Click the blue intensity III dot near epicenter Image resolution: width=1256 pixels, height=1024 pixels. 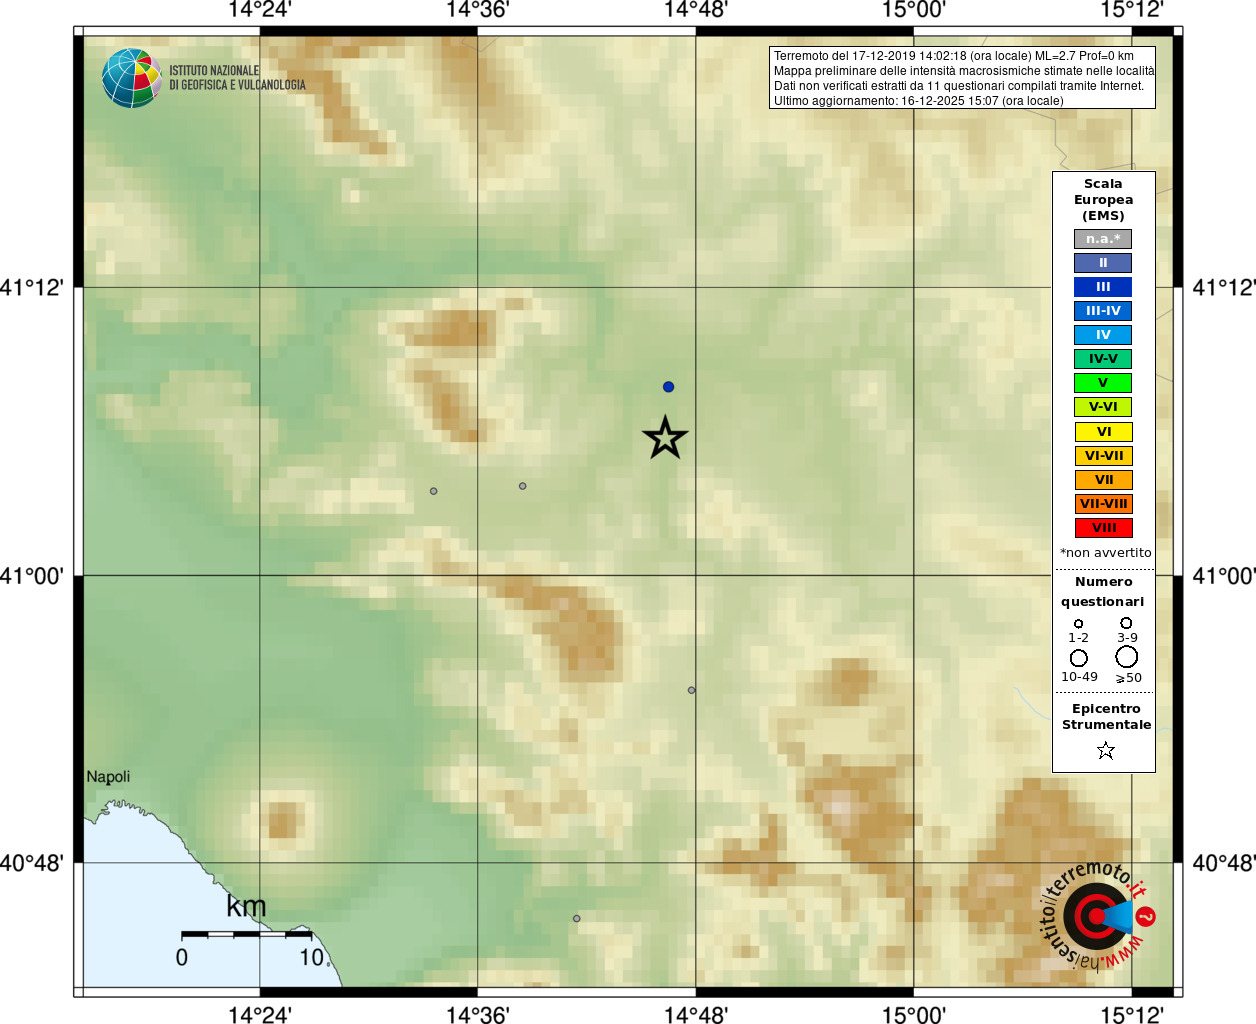click(668, 387)
